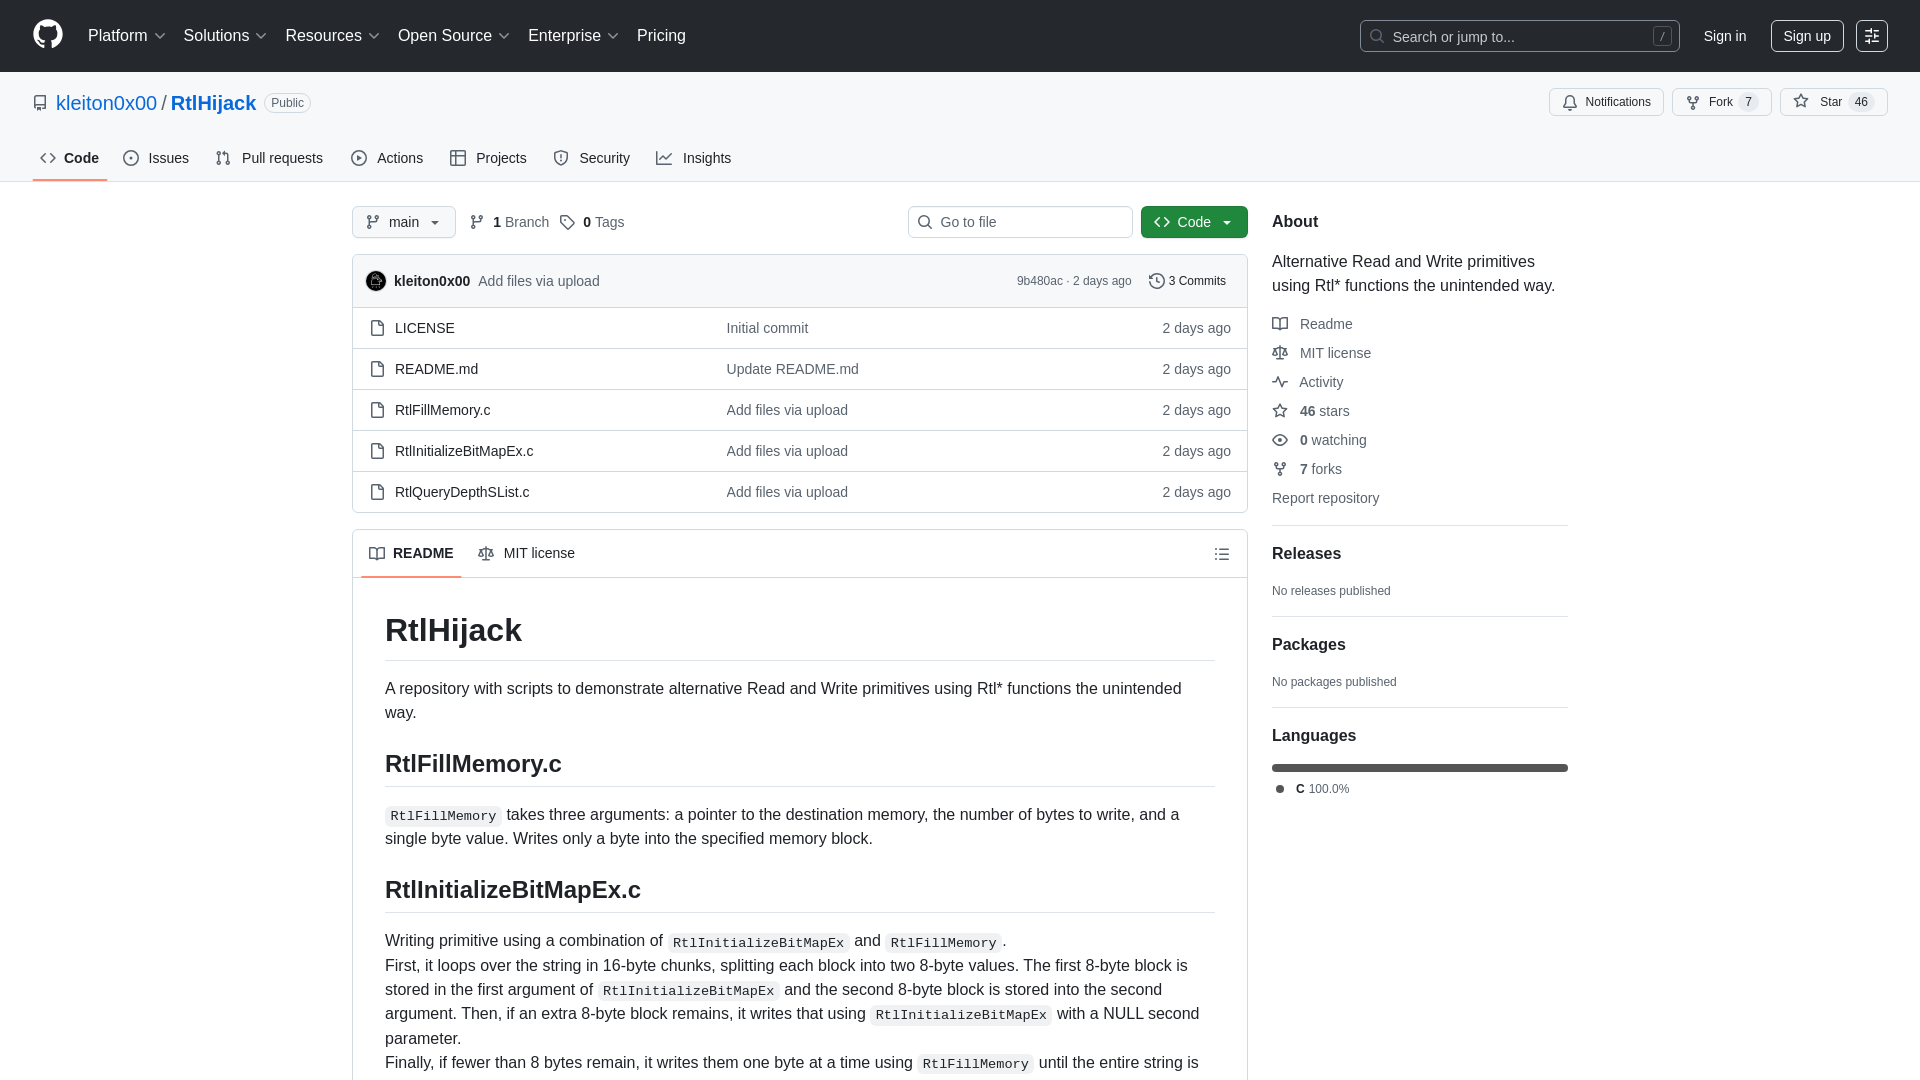Switch to the Actions tab
Image resolution: width=1920 pixels, height=1080 pixels.
pos(387,158)
